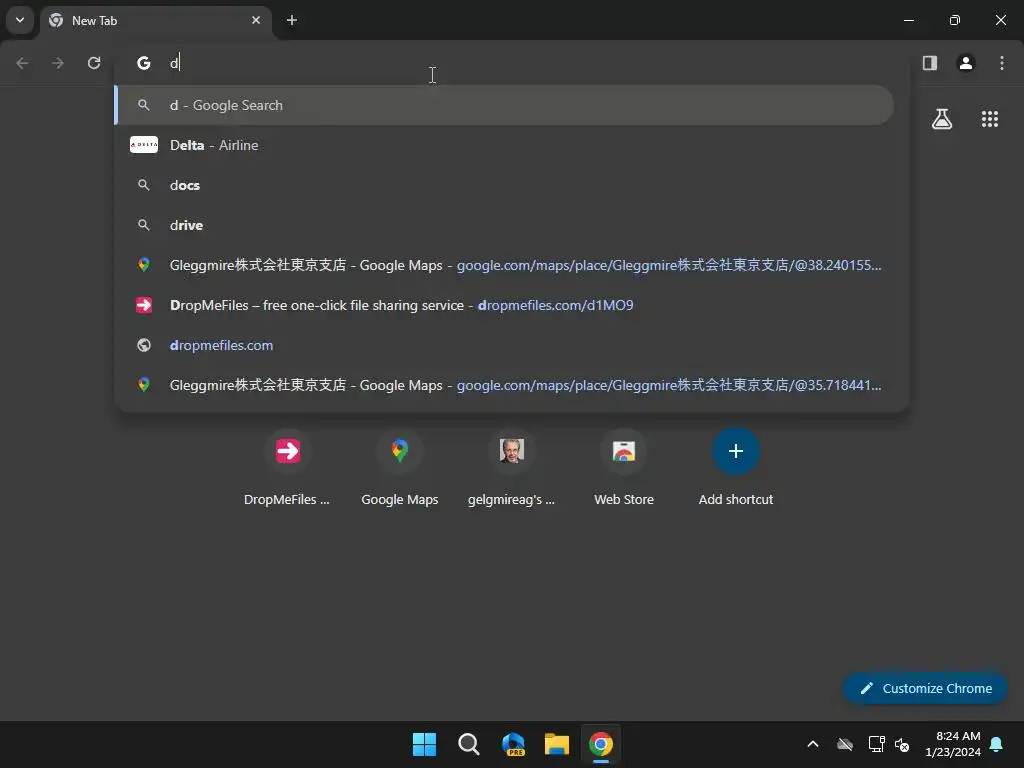This screenshot has height=768, width=1024.
Task: Open Windows taskbar search
Action: (x=468, y=744)
